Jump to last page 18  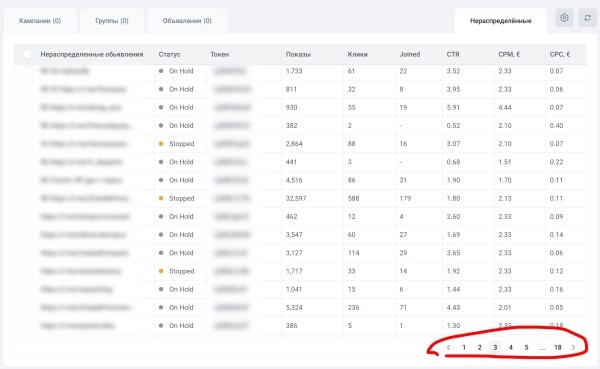pos(558,348)
